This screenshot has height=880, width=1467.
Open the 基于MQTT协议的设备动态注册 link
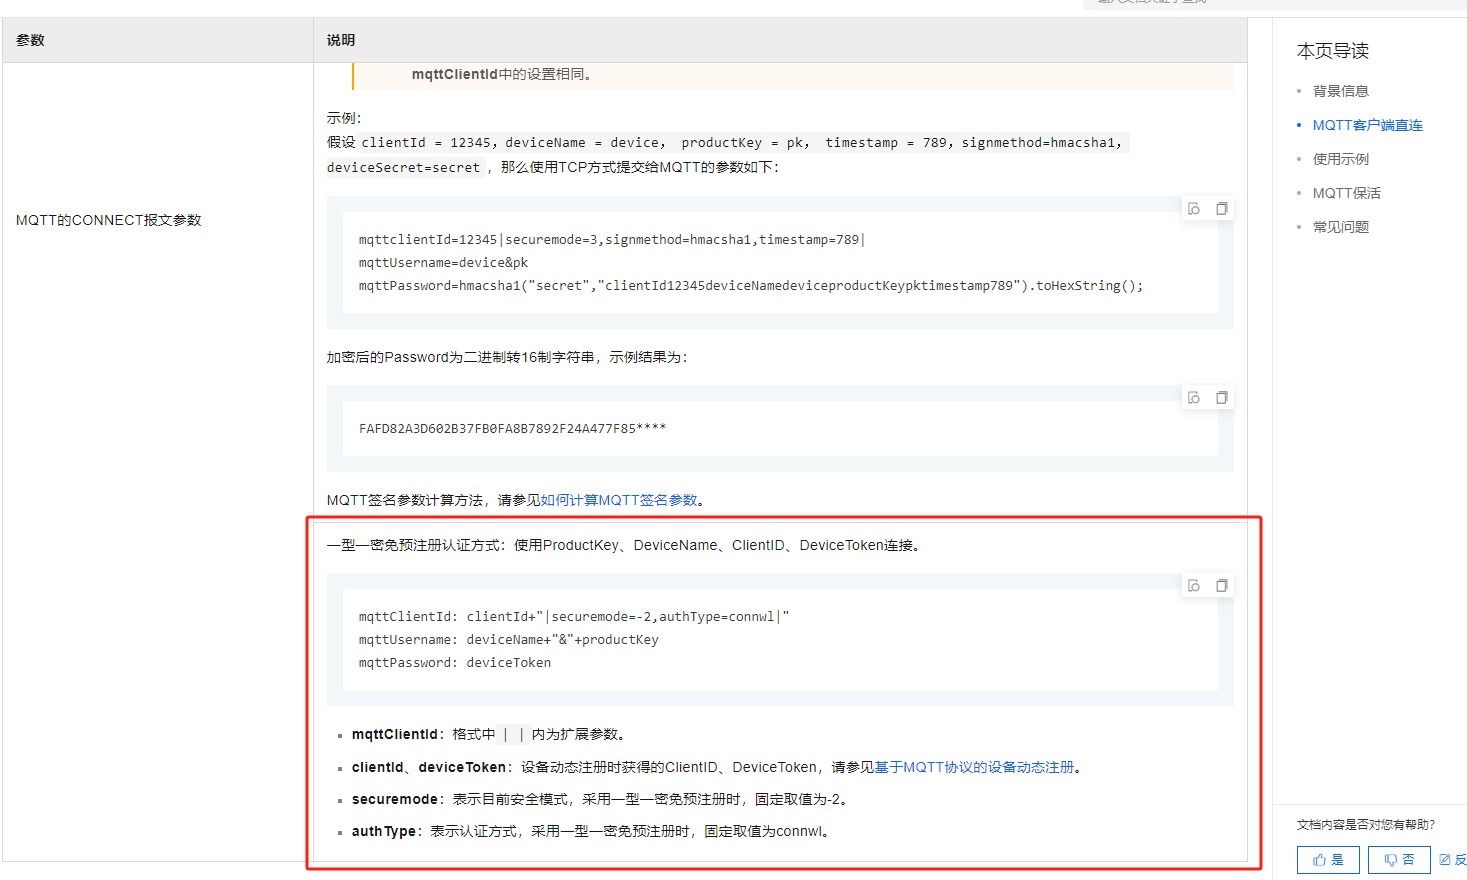coord(974,767)
